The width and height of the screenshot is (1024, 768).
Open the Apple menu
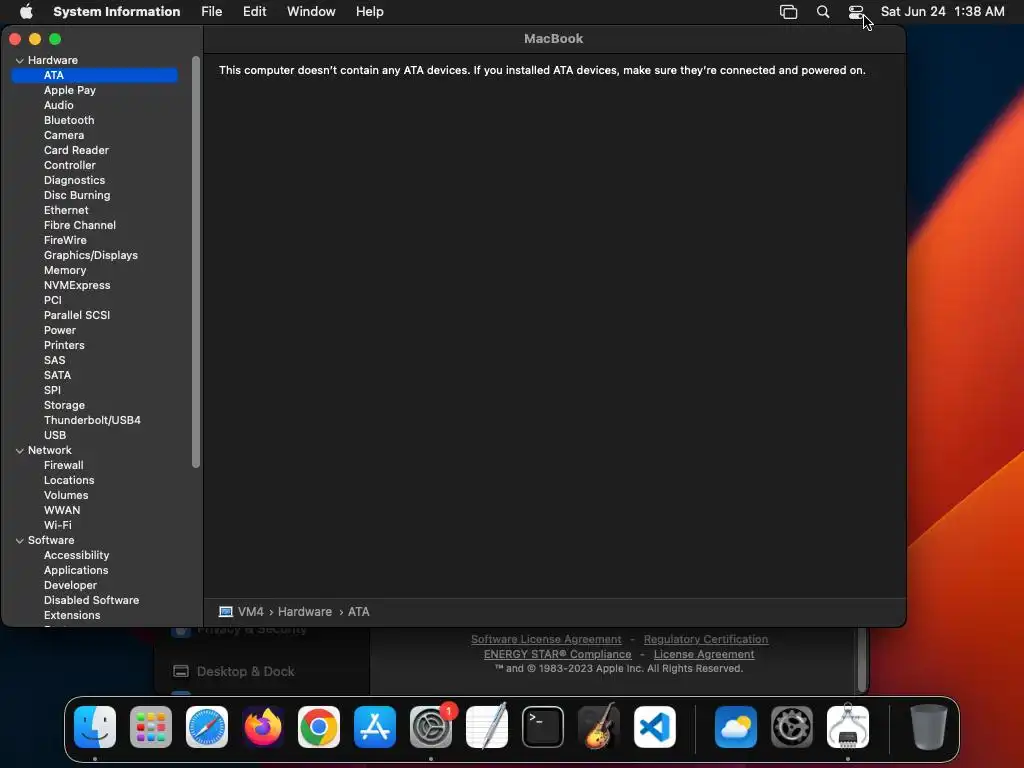click(26, 12)
